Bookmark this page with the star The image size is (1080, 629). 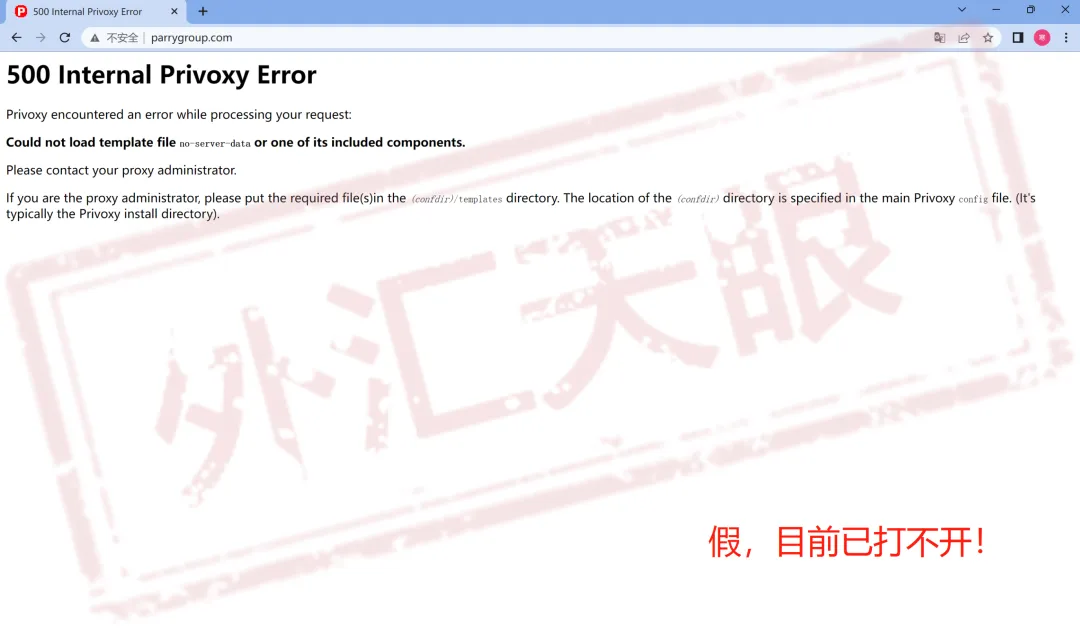[x=988, y=38]
